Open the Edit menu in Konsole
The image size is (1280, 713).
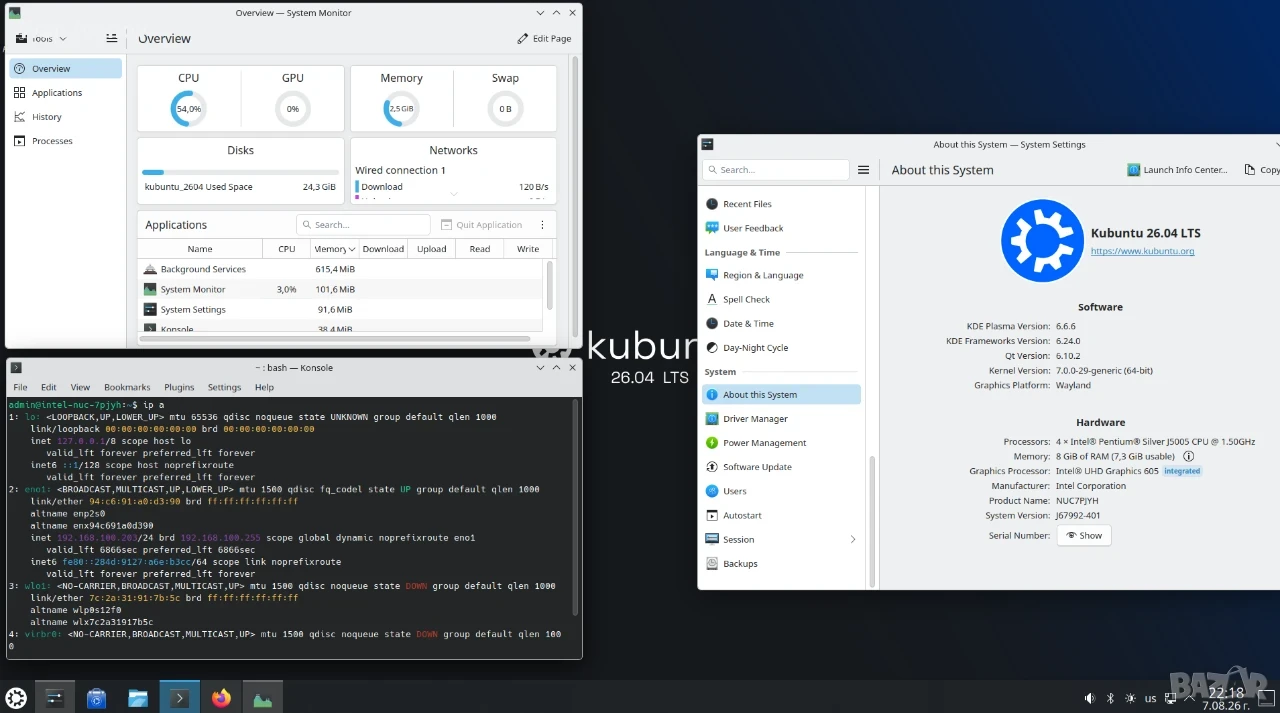[x=49, y=387]
